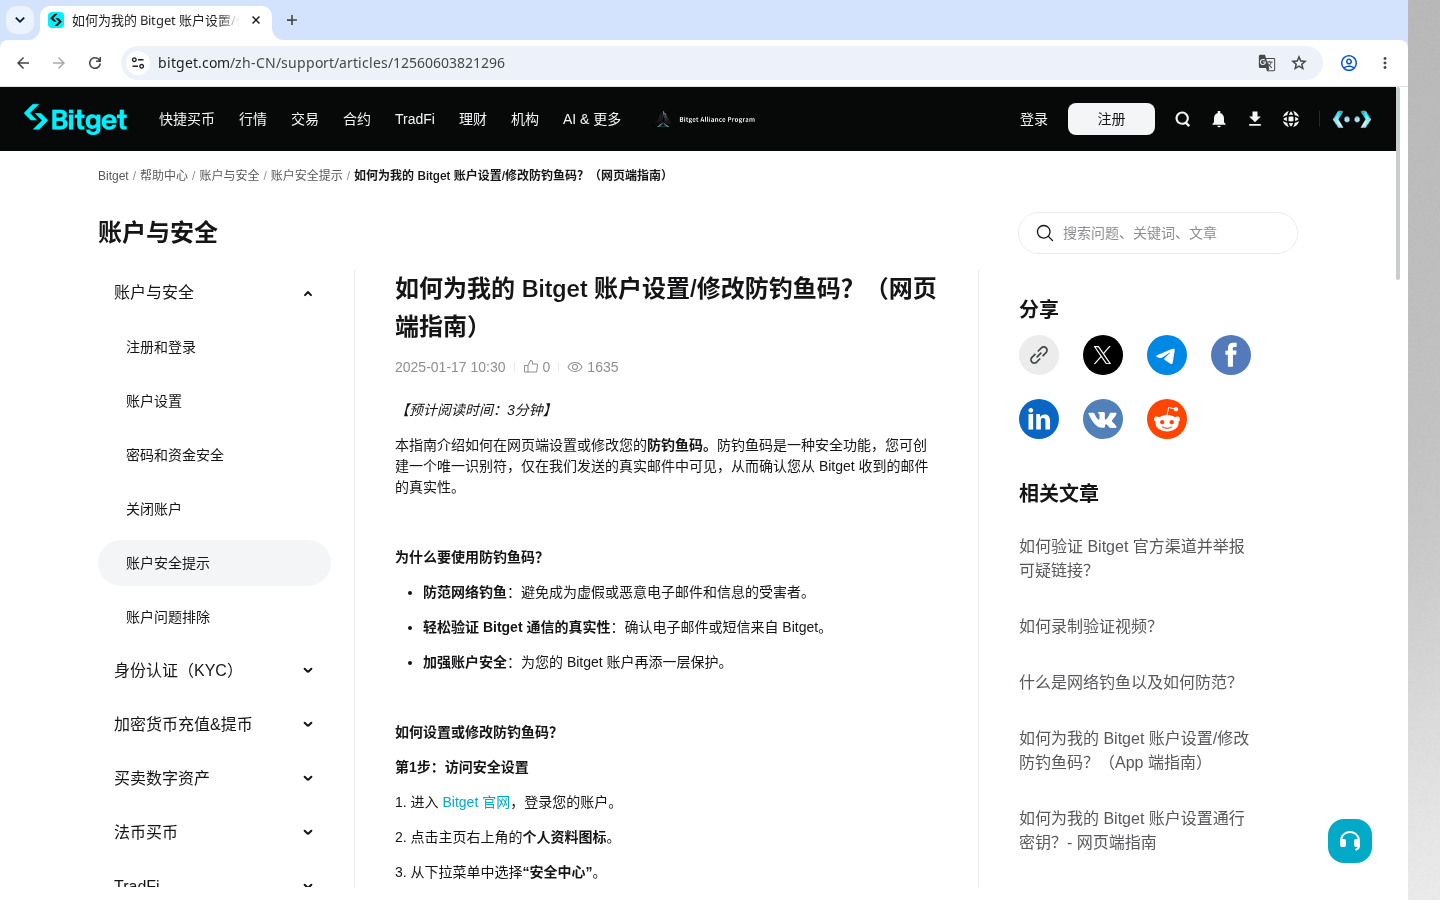Click the app download icon in header
The image size is (1440, 900).
[x=1255, y=119]
